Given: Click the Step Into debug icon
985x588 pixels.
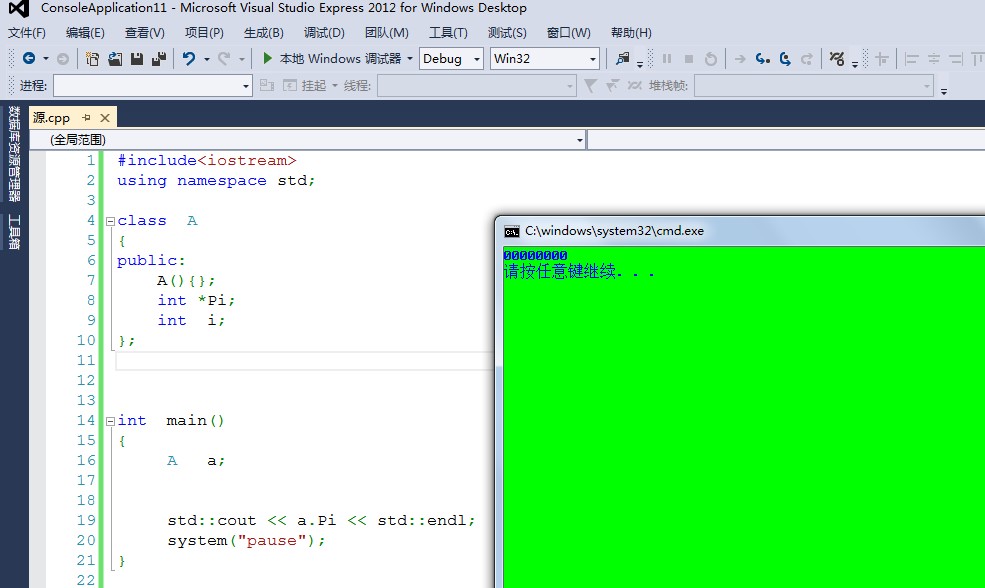Looking at the screenshot, I should click(x=762, y=59).
